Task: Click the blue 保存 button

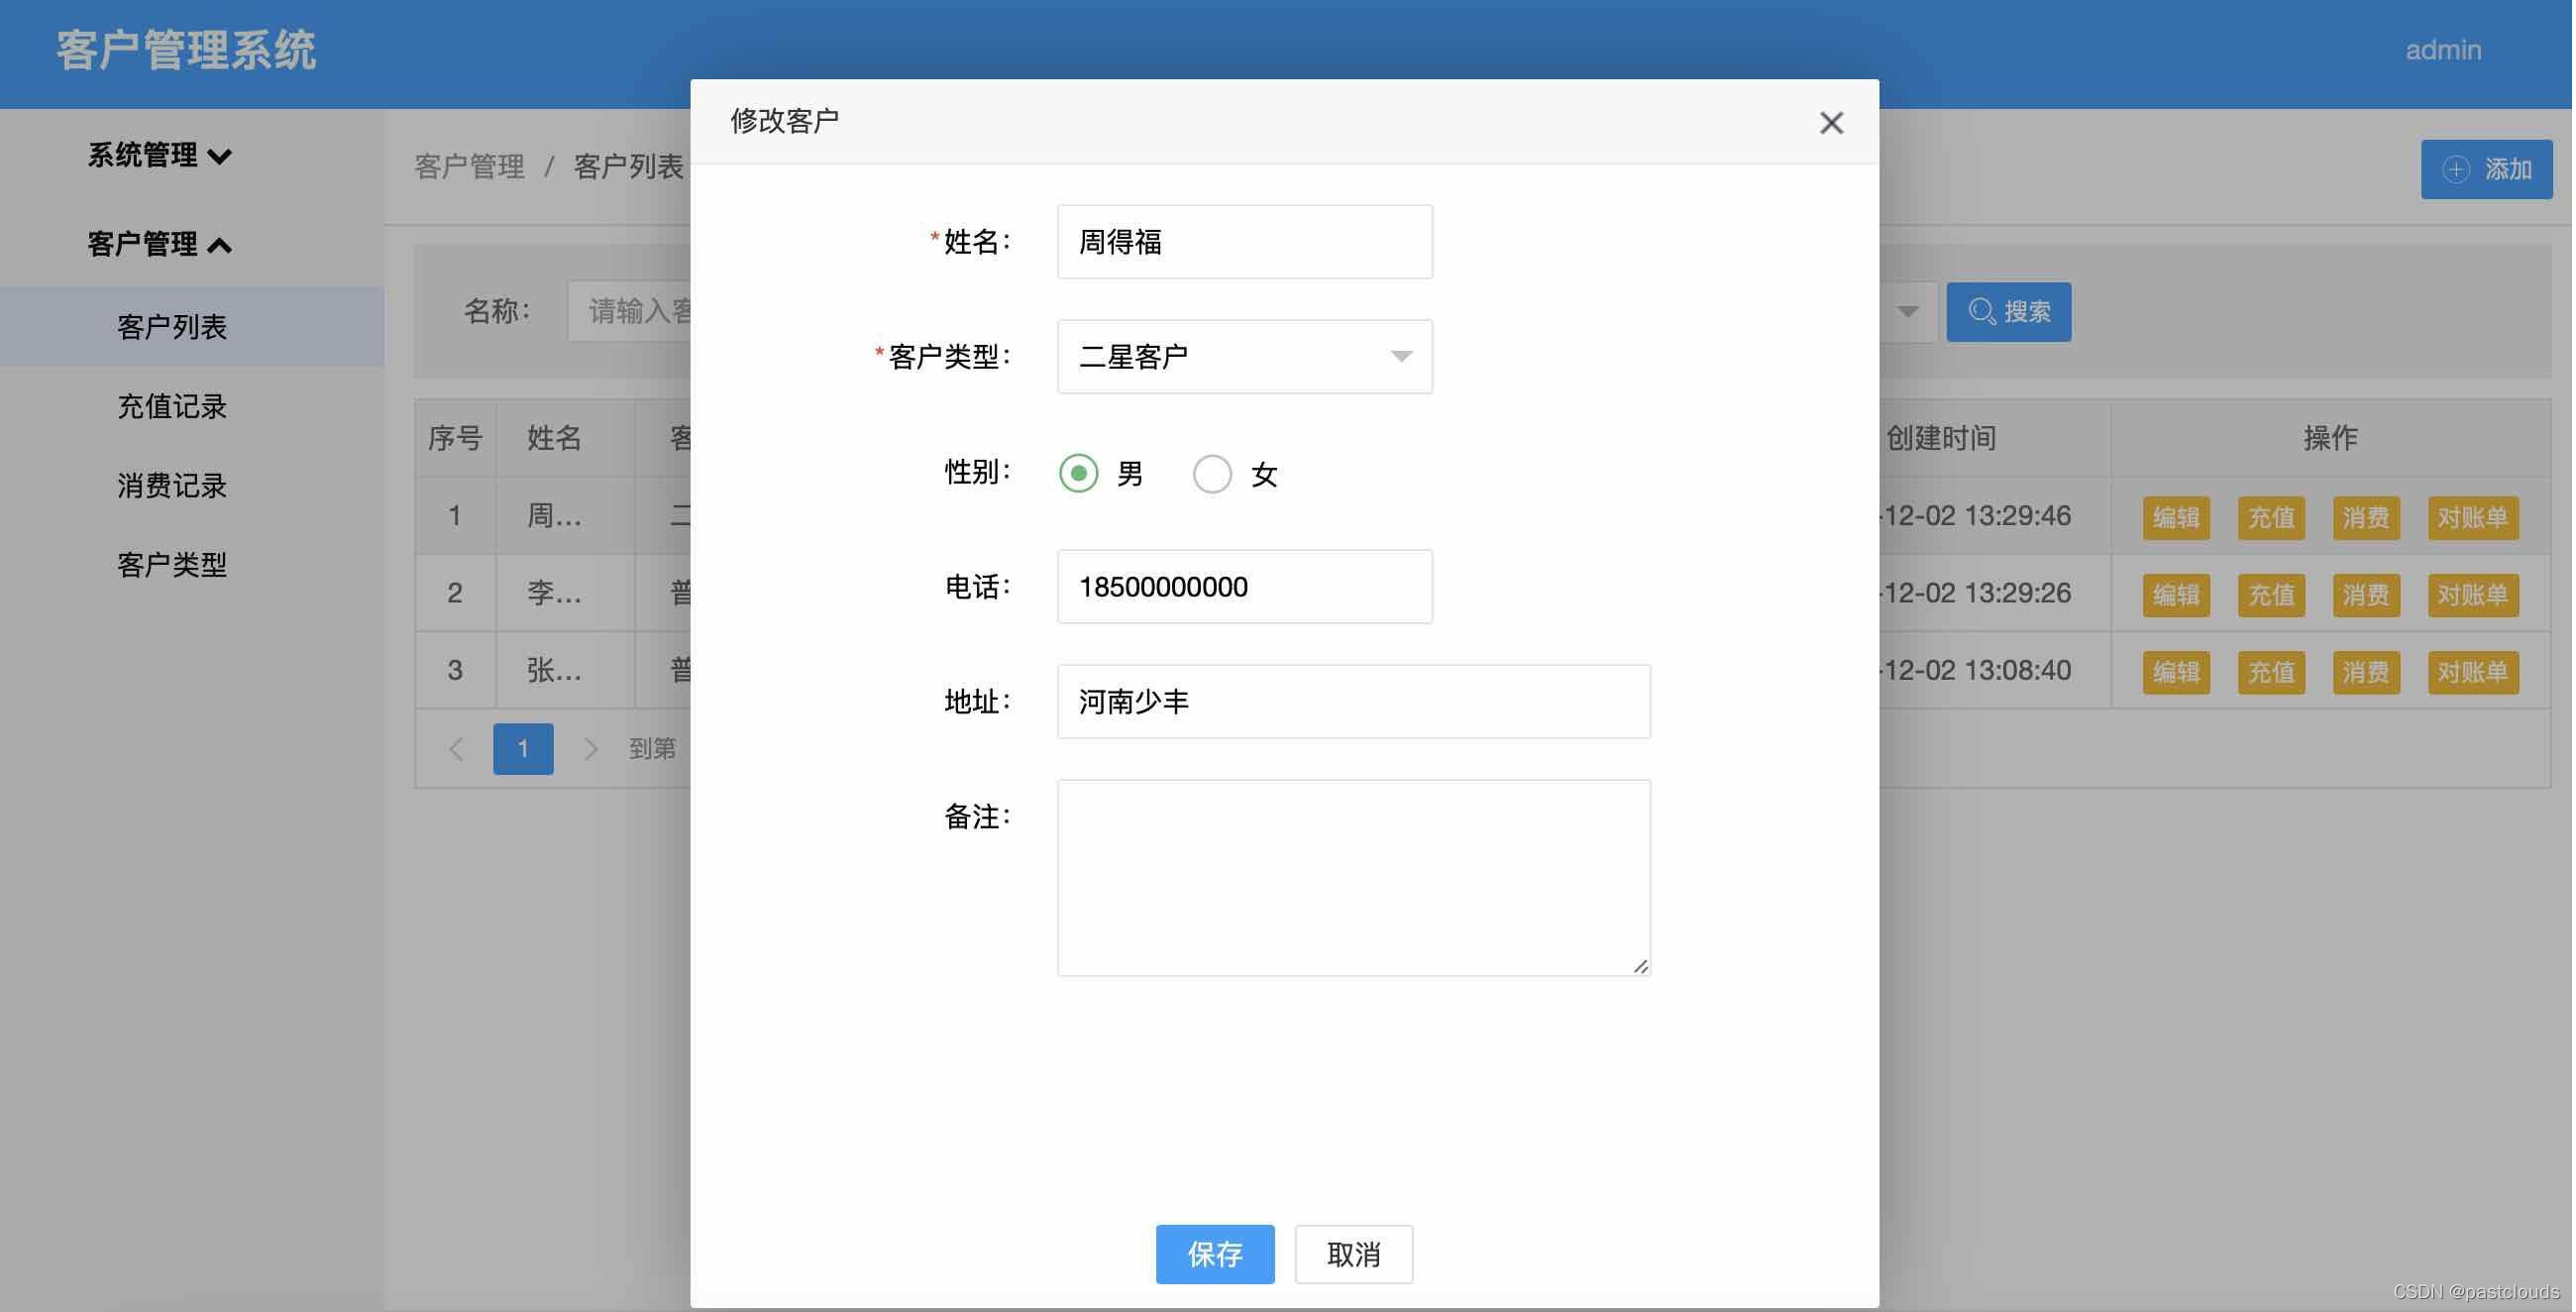Action: (1216, 1254)
